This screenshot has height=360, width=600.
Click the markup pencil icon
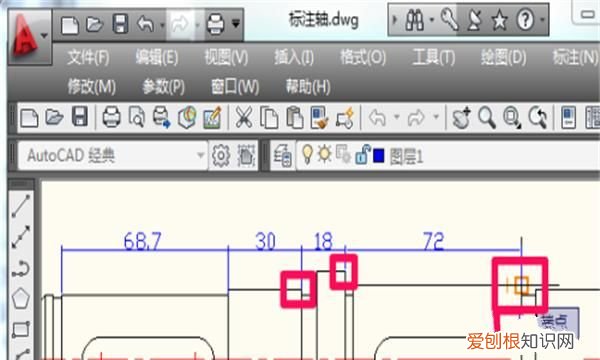212,117
